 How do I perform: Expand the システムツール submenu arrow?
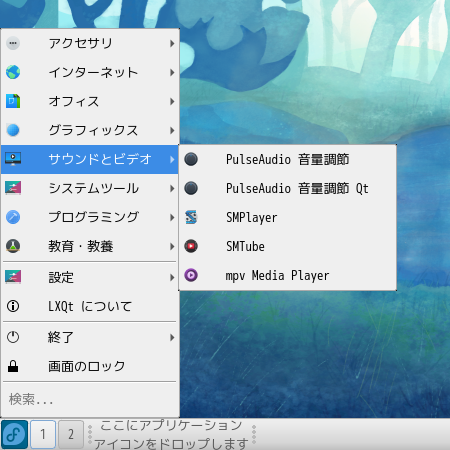point(172,189)
